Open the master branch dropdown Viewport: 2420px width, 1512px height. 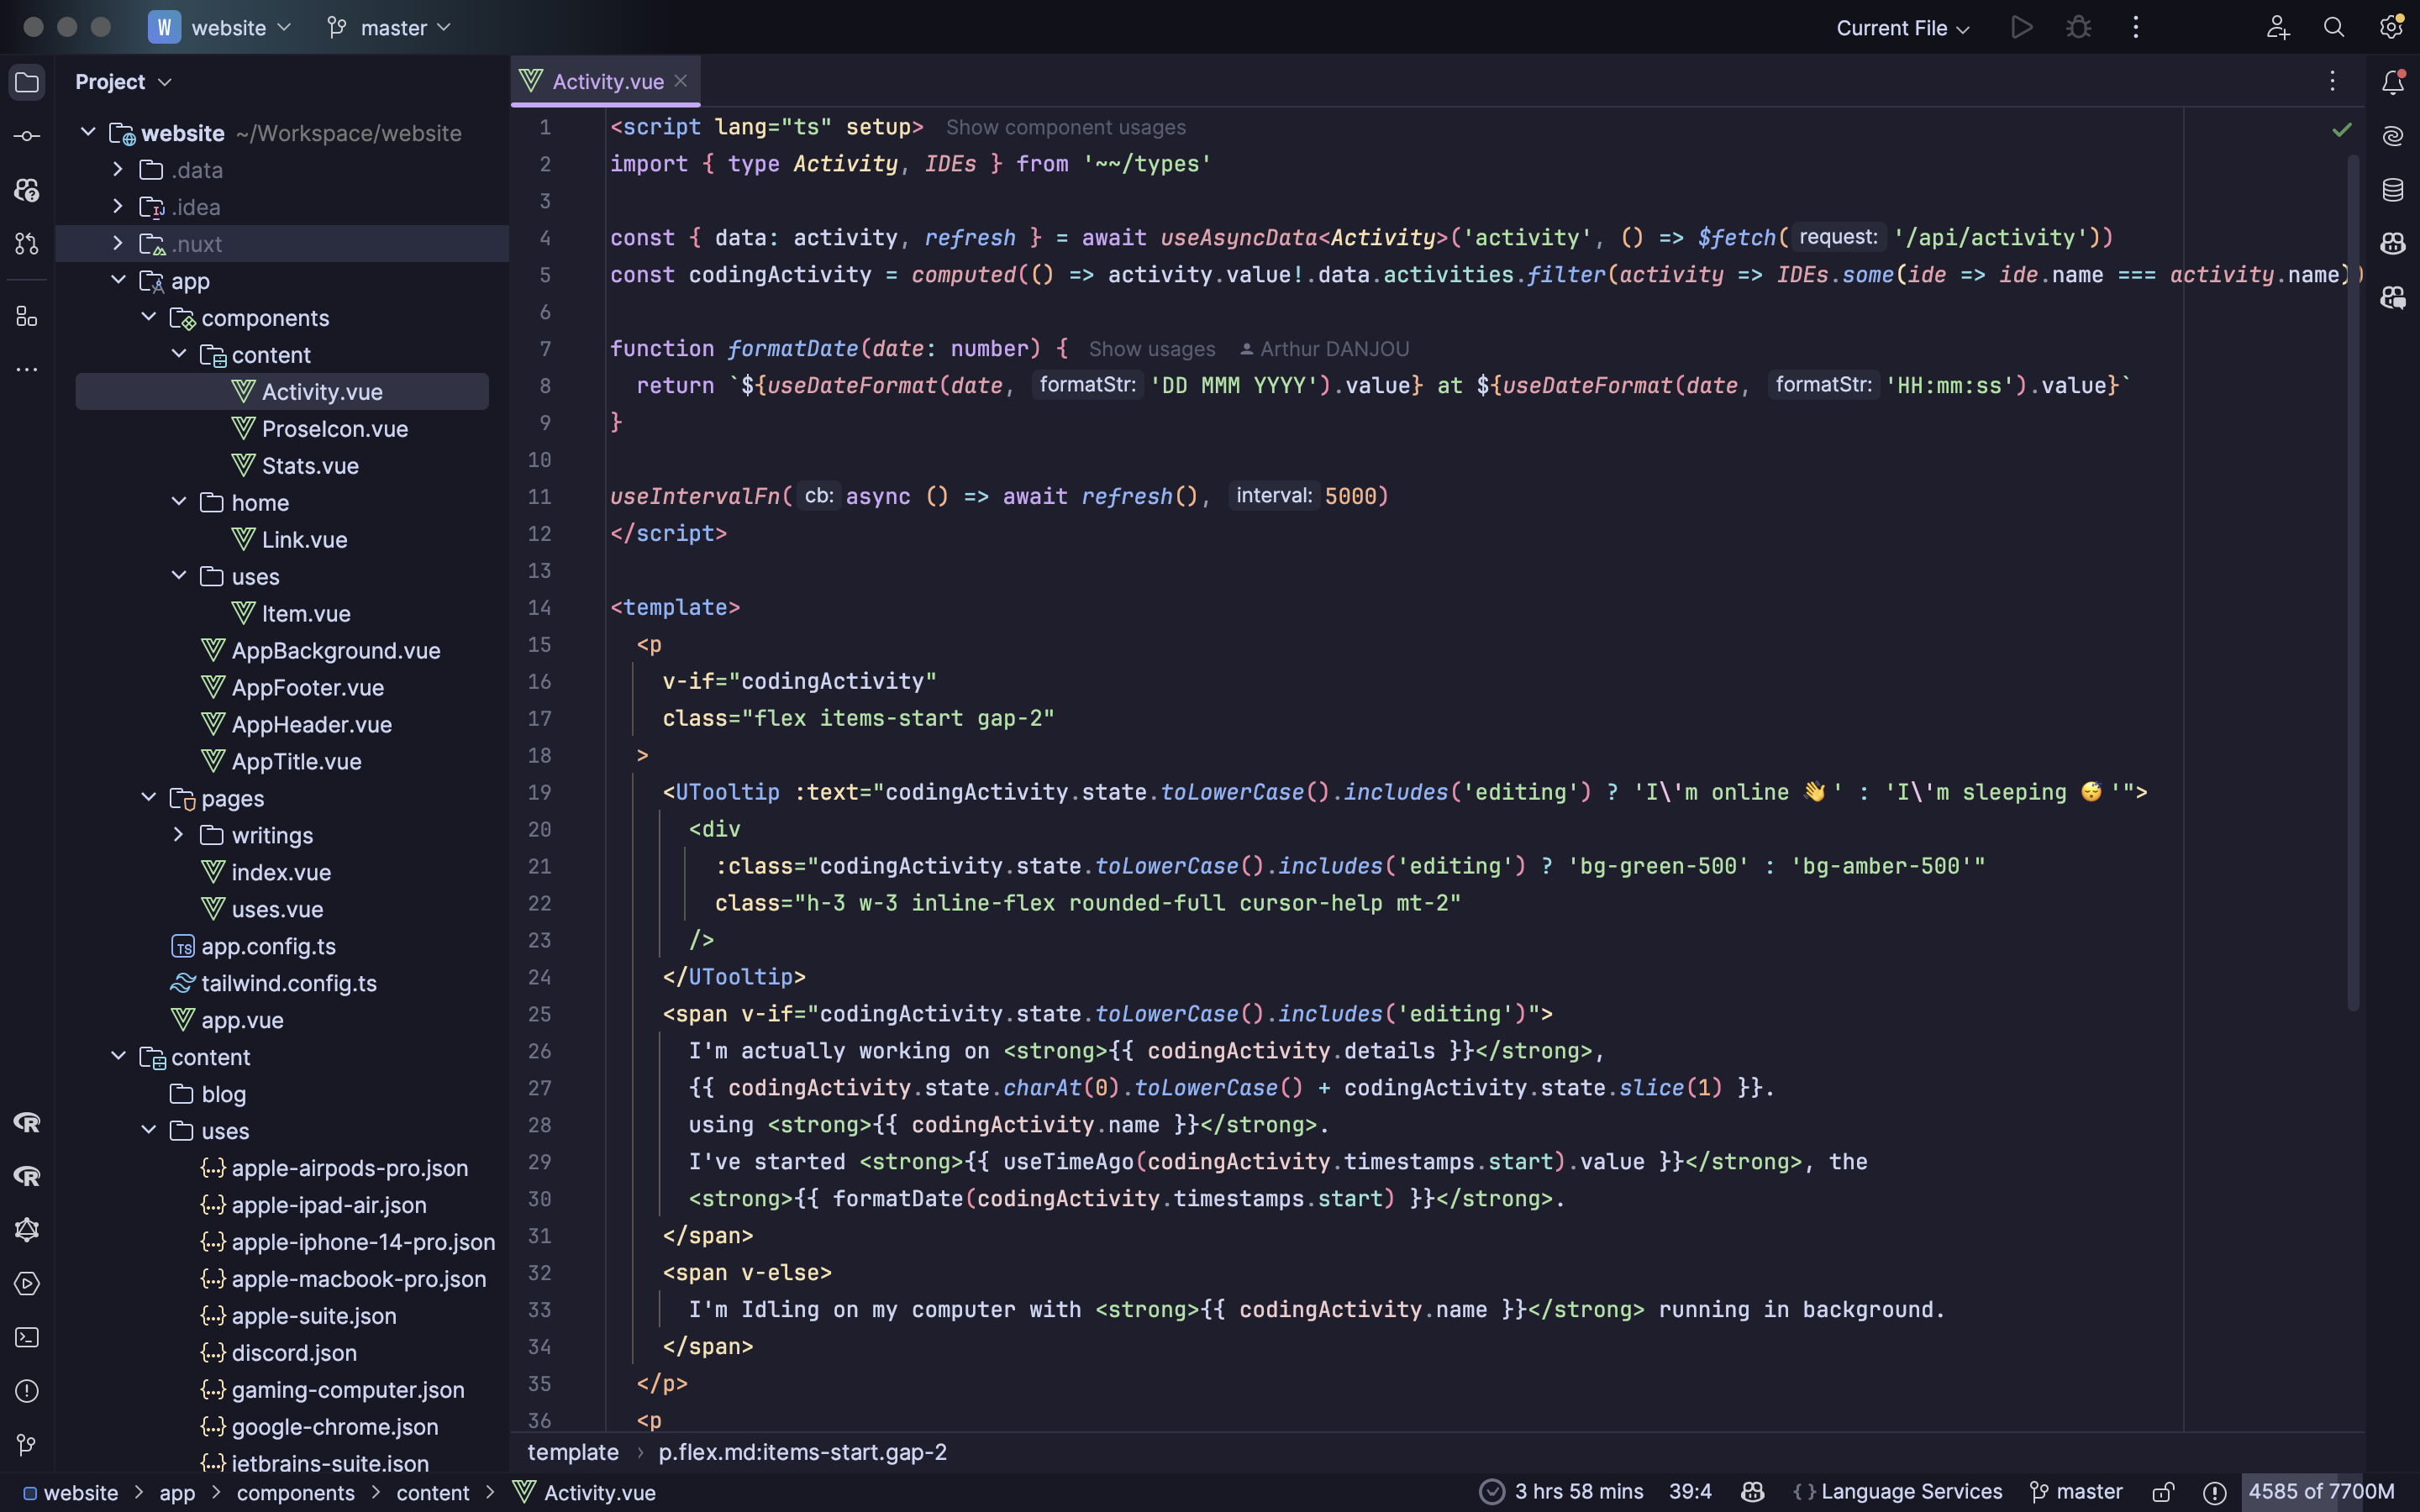point(389,27)
